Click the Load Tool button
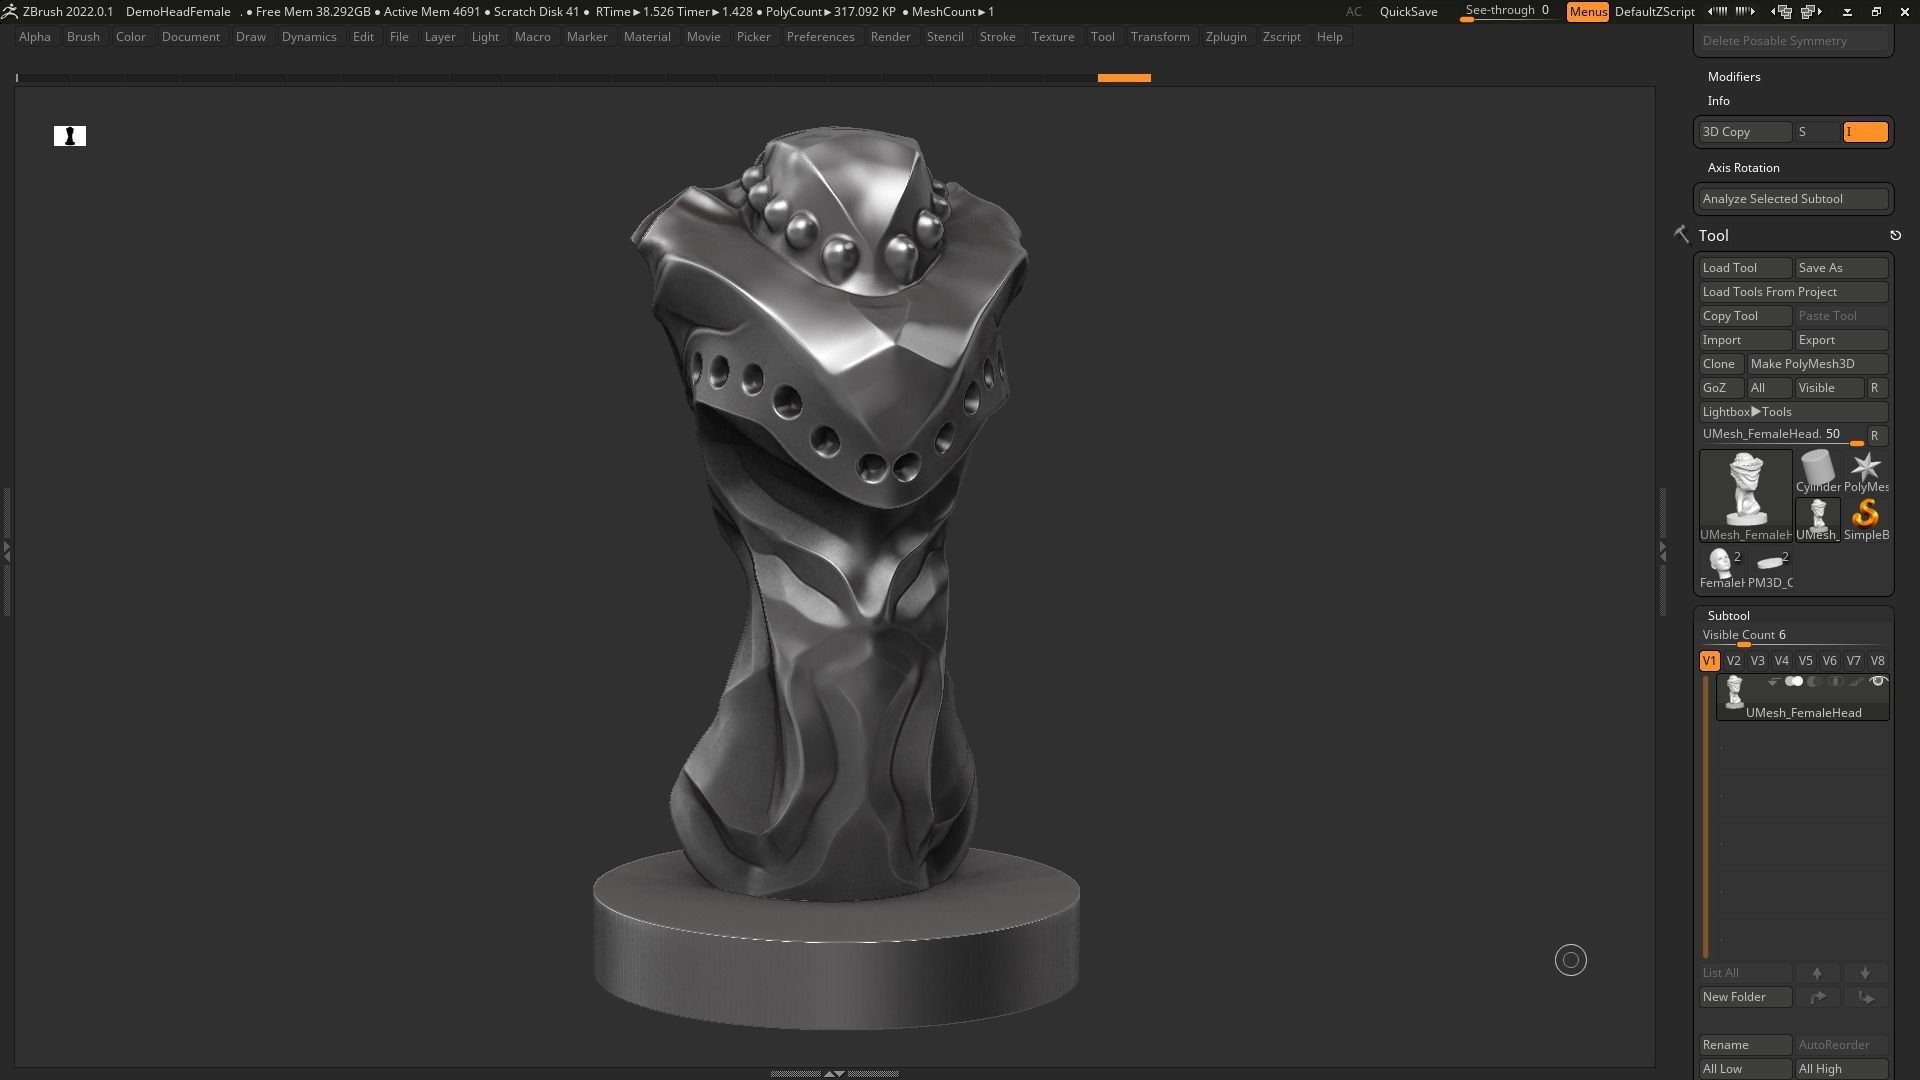1920x1080 pixels. click(1746, 268)
